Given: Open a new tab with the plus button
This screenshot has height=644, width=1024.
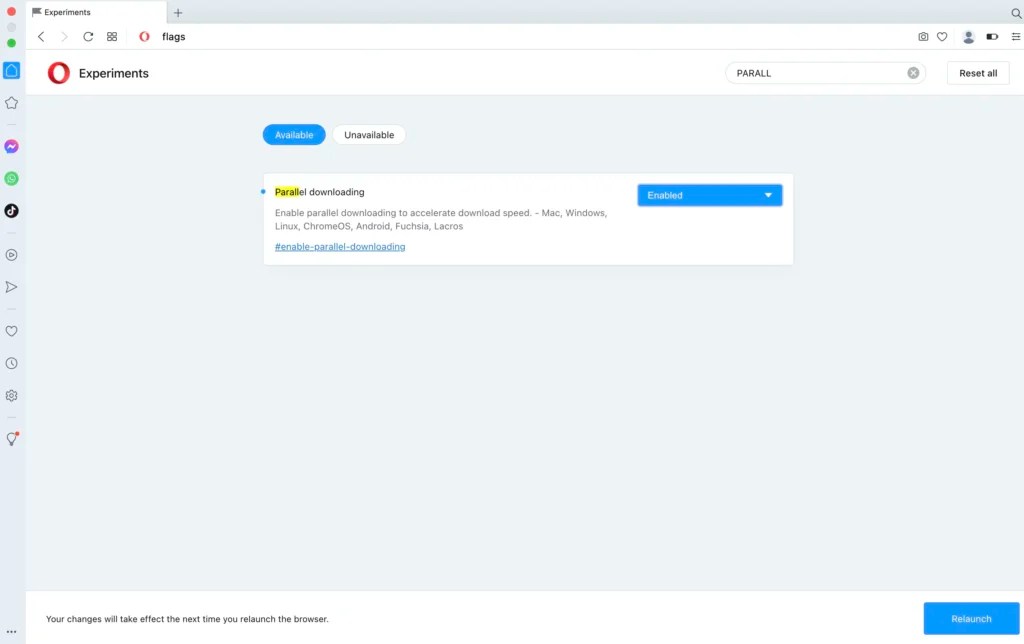Looking at the screenshot, I should click(x=178, y=13).
